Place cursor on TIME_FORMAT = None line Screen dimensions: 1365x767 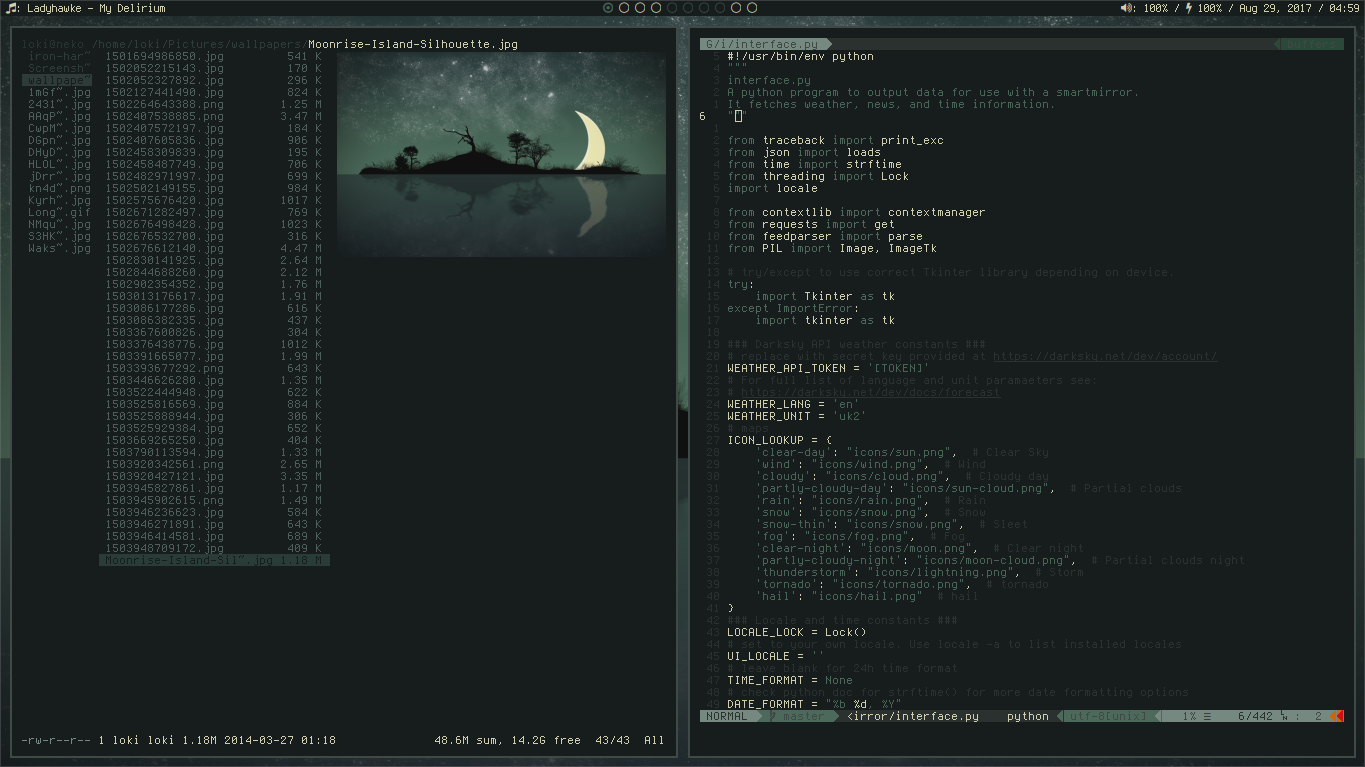pos(789,680)
